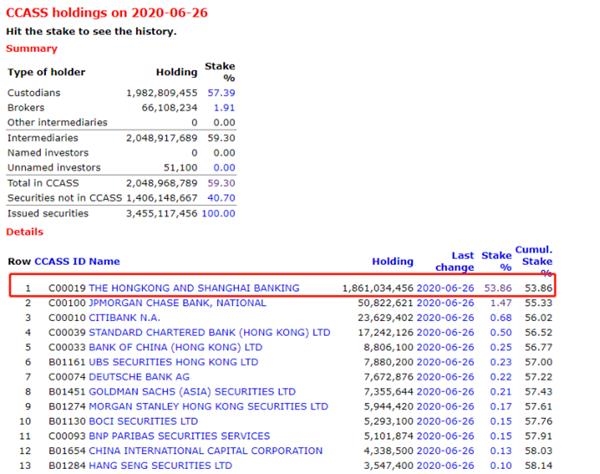Open Deutsche Bank AG holder link
Image resolution: width=600 pixels, height=474 pixels.
[x=139, y=377]
